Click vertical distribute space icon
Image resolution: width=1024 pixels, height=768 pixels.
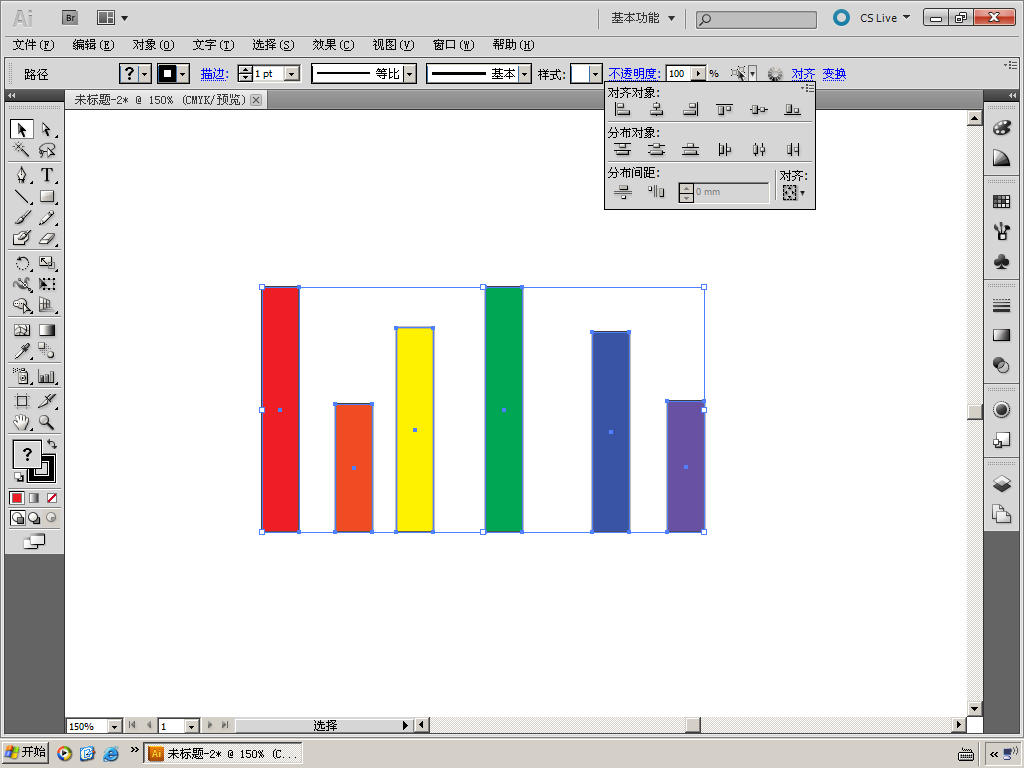[623, 192]
